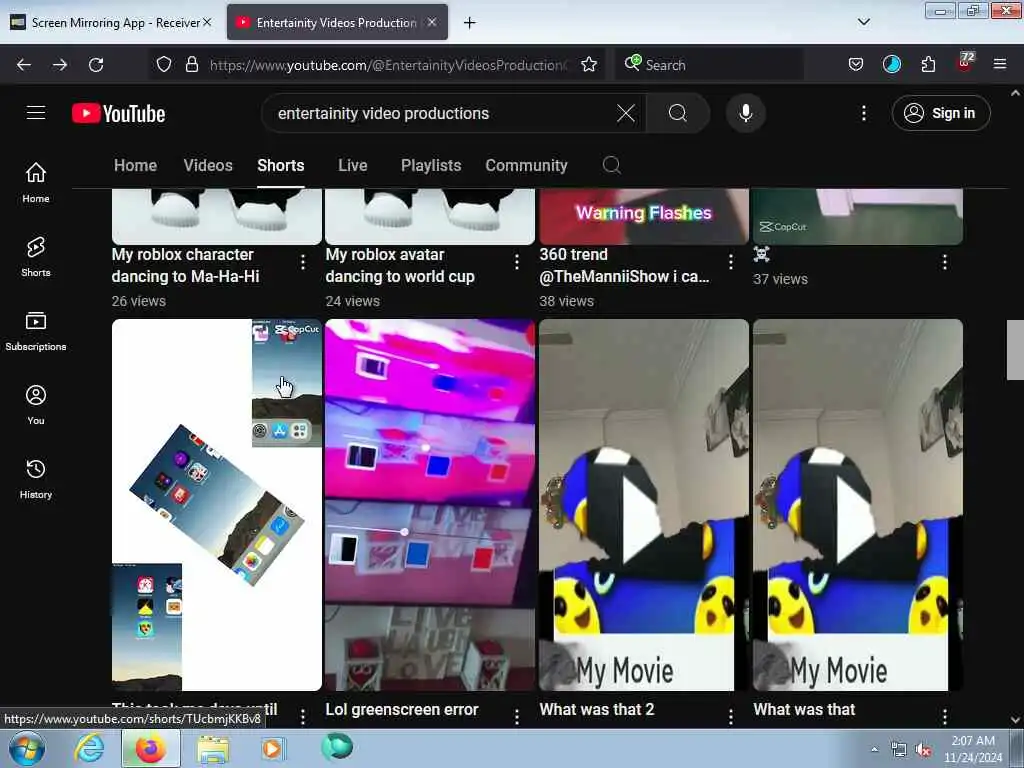The height and width of the screenshot is (768, 1024).
Task: Open the Firefox extensions puzzle icon
Action: pyautogui.click(x=928, y=65)
